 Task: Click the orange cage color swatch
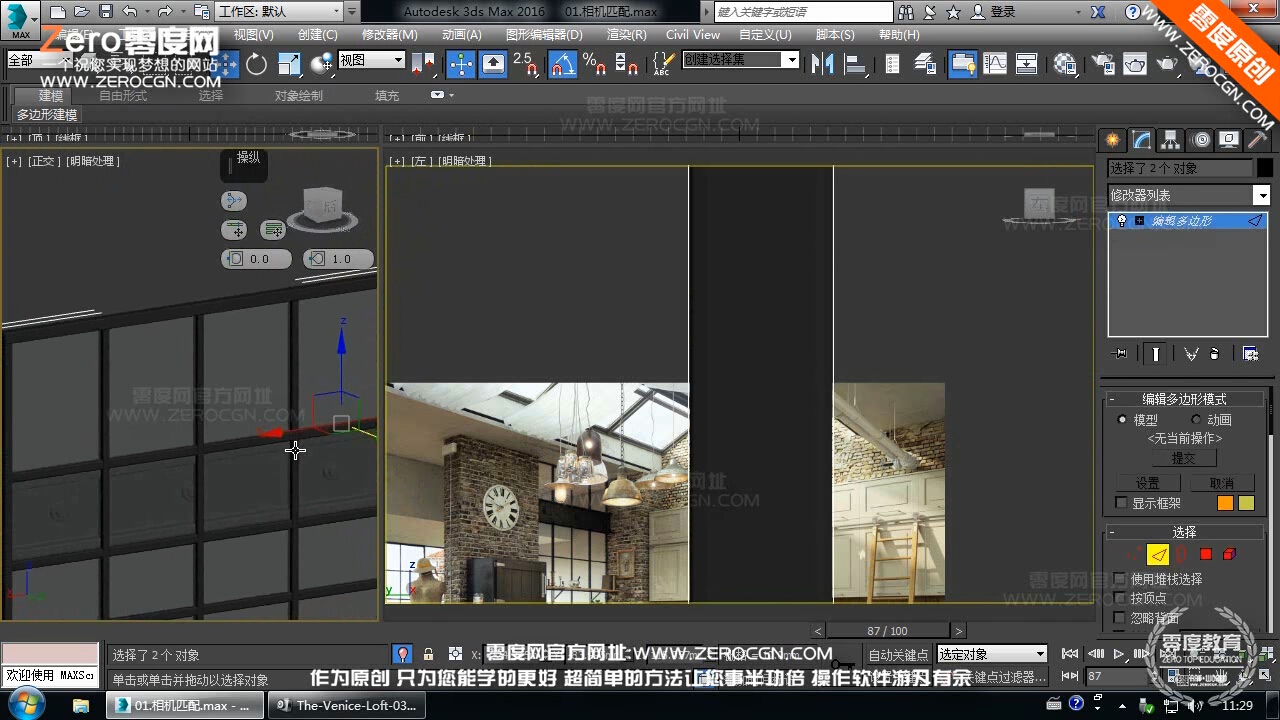(1225, 503)
